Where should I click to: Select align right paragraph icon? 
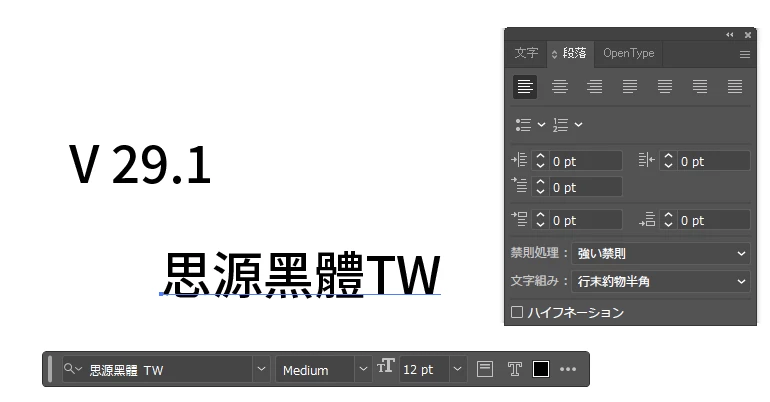(x=595, y=87)
